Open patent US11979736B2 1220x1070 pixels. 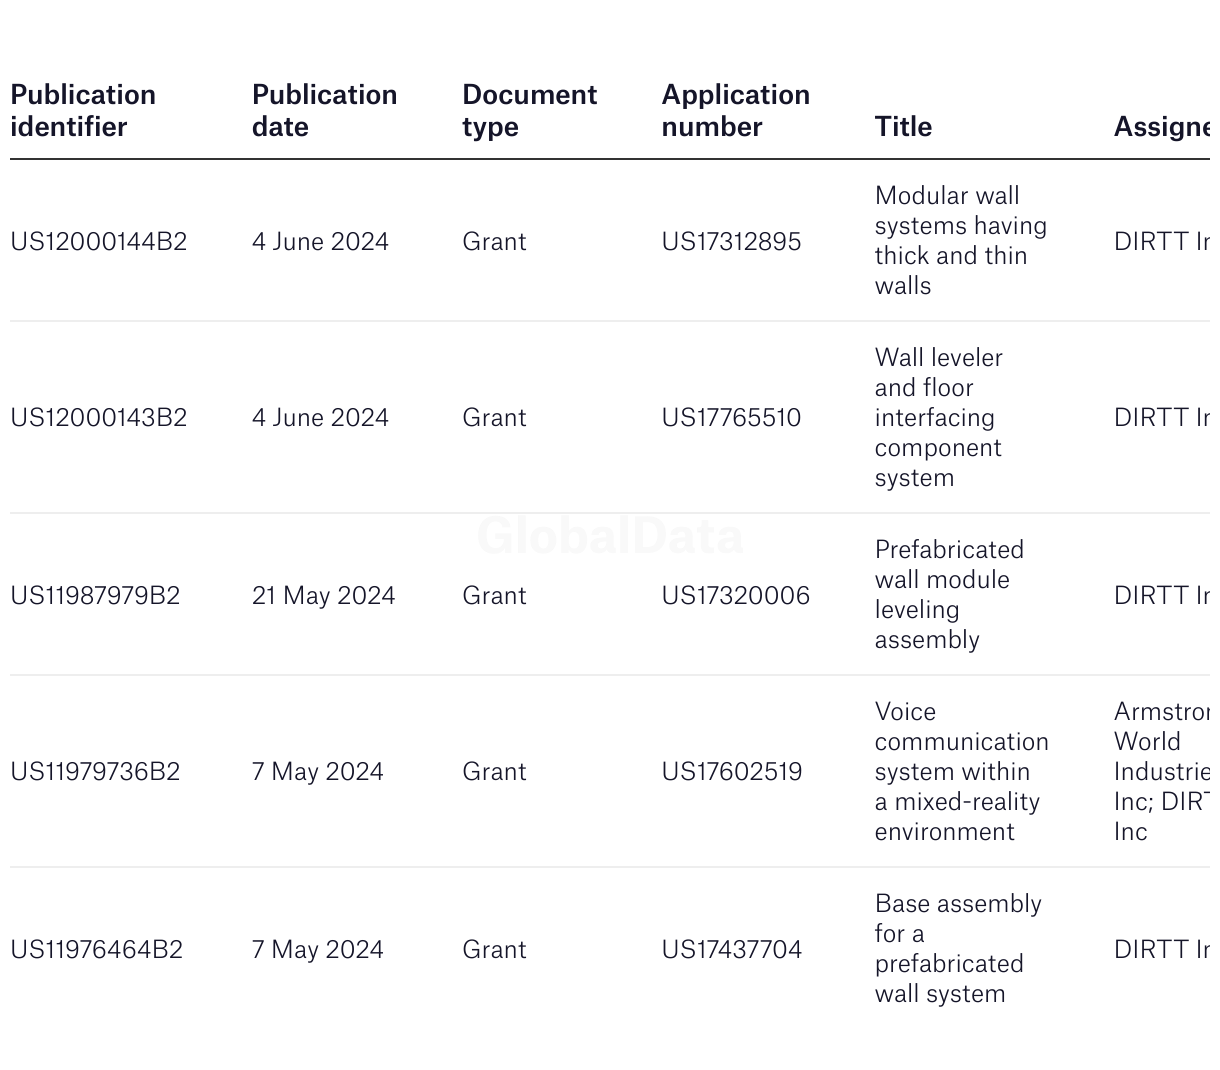coord(95,772)
